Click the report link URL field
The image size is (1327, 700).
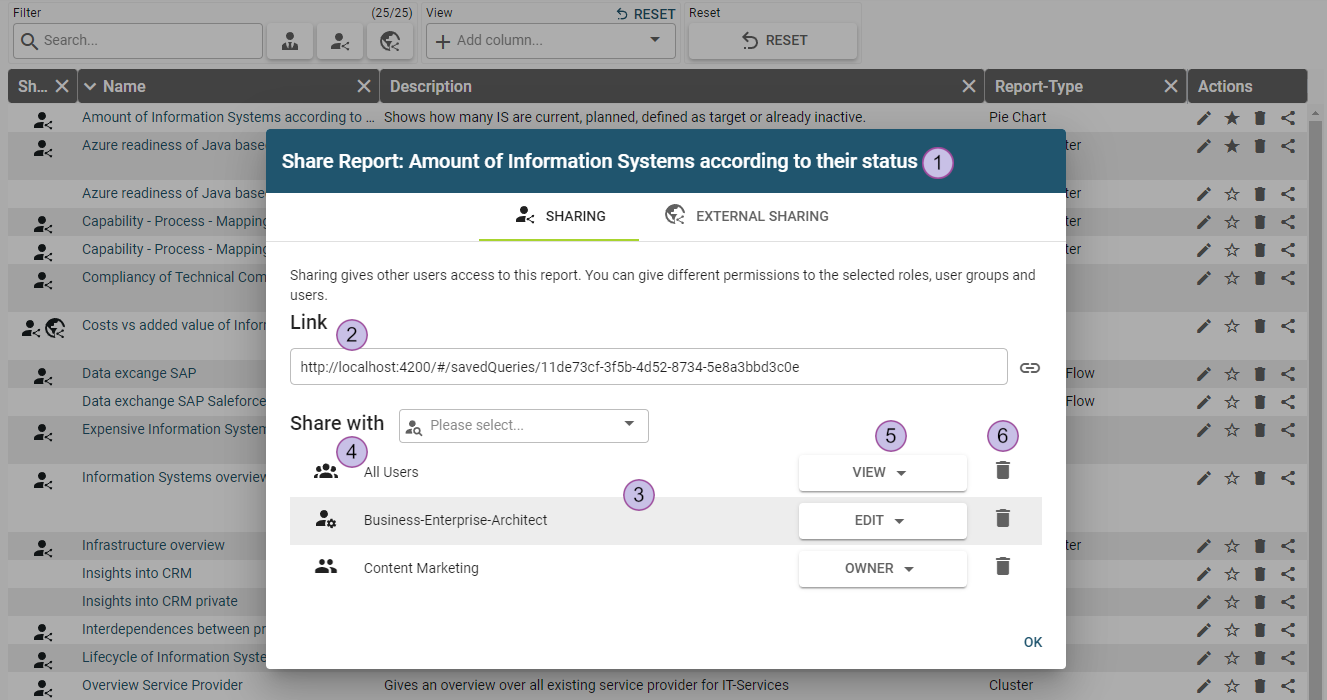pyautogui.click(x=648, y=367)
